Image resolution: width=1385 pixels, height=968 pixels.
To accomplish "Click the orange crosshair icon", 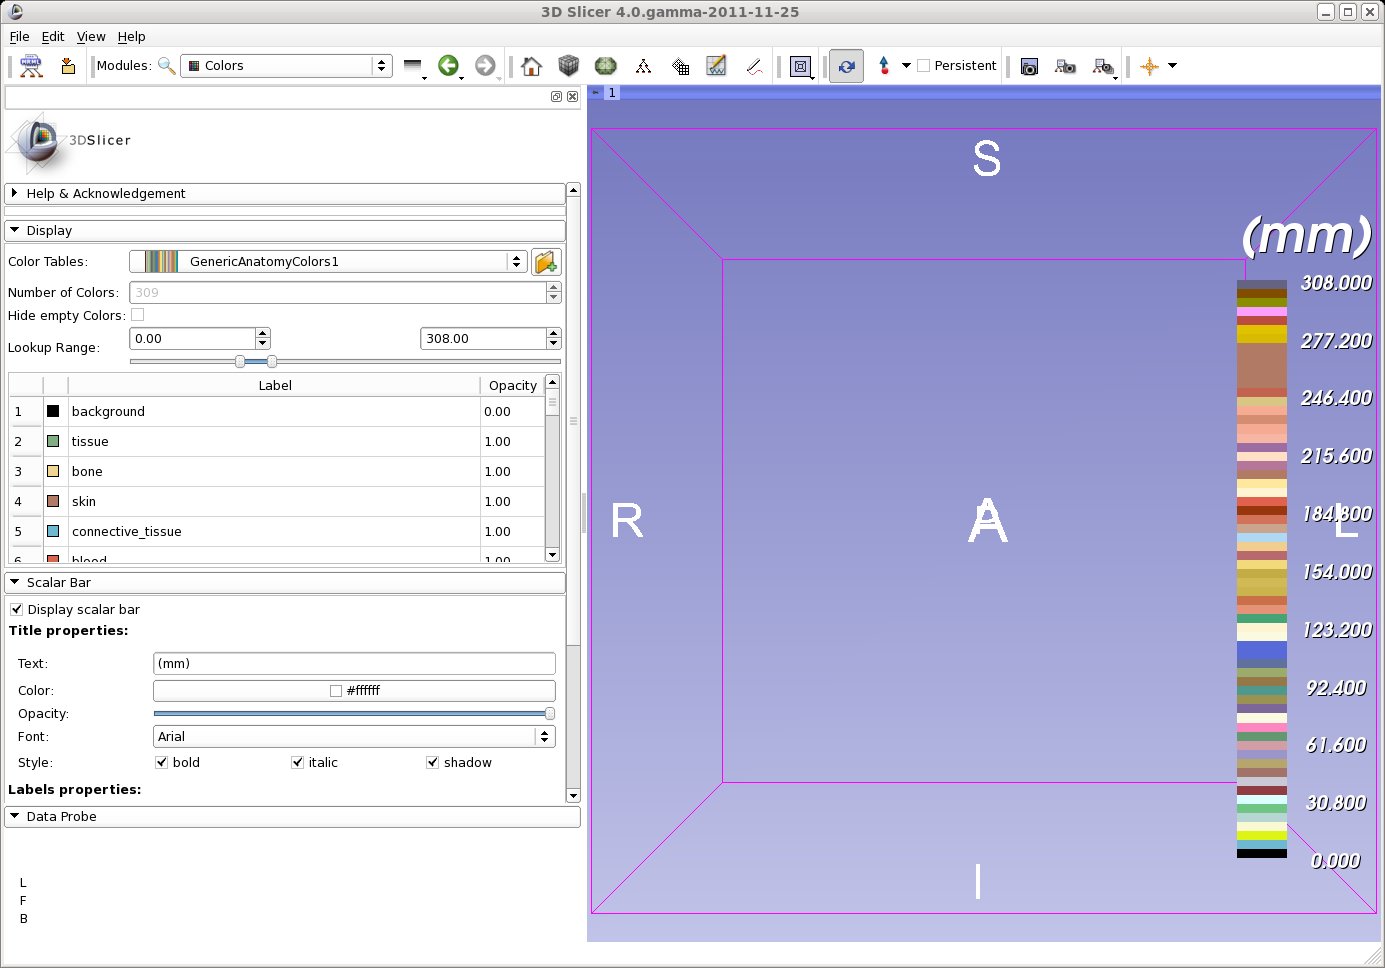I will (x=1149, y=67).
